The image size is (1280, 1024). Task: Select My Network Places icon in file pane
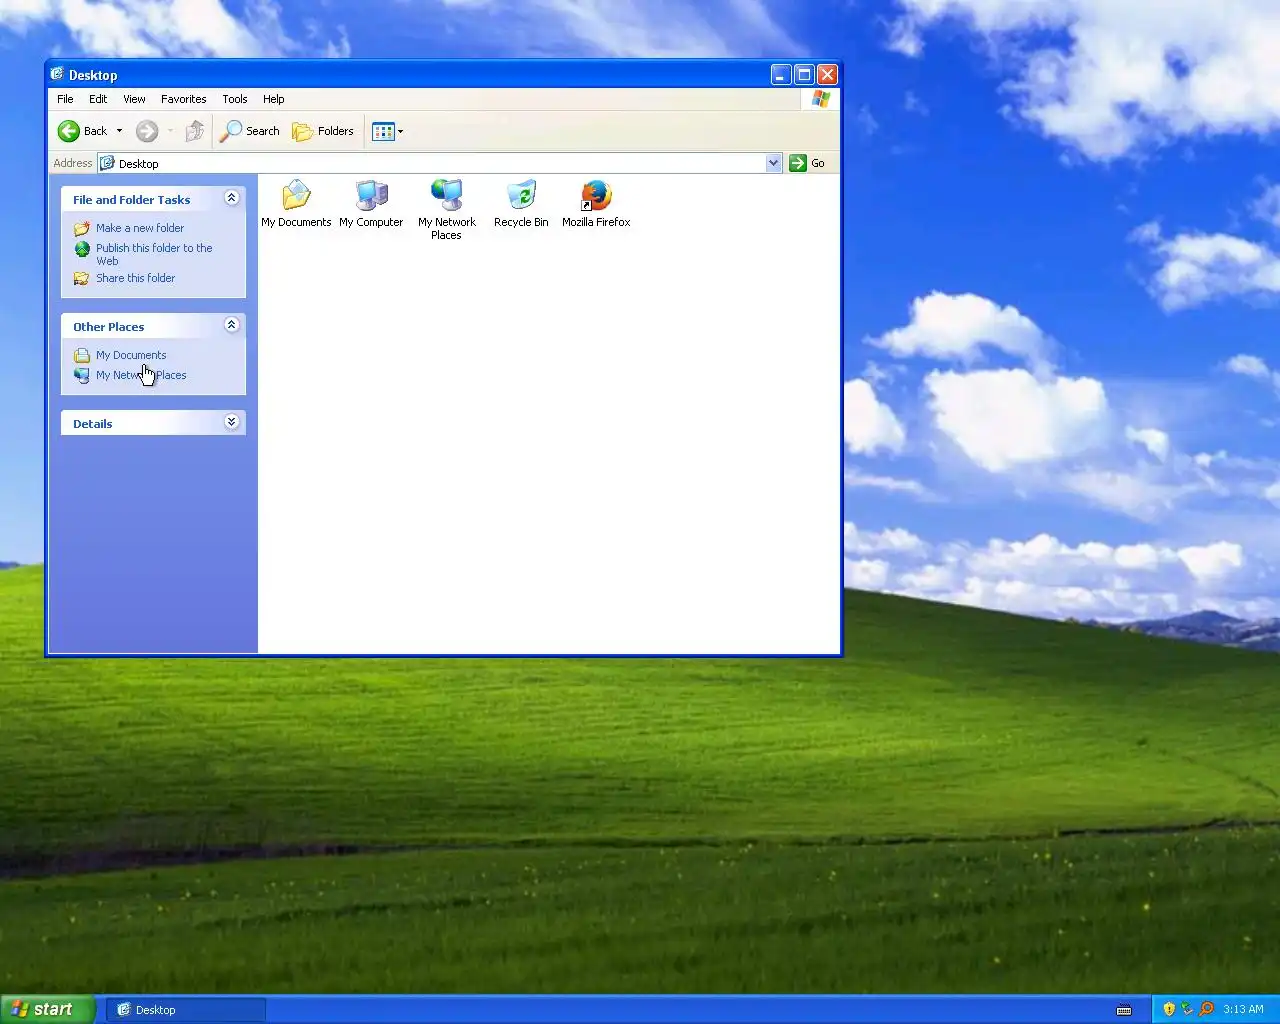pyautogui.click(x=446, y=195)
